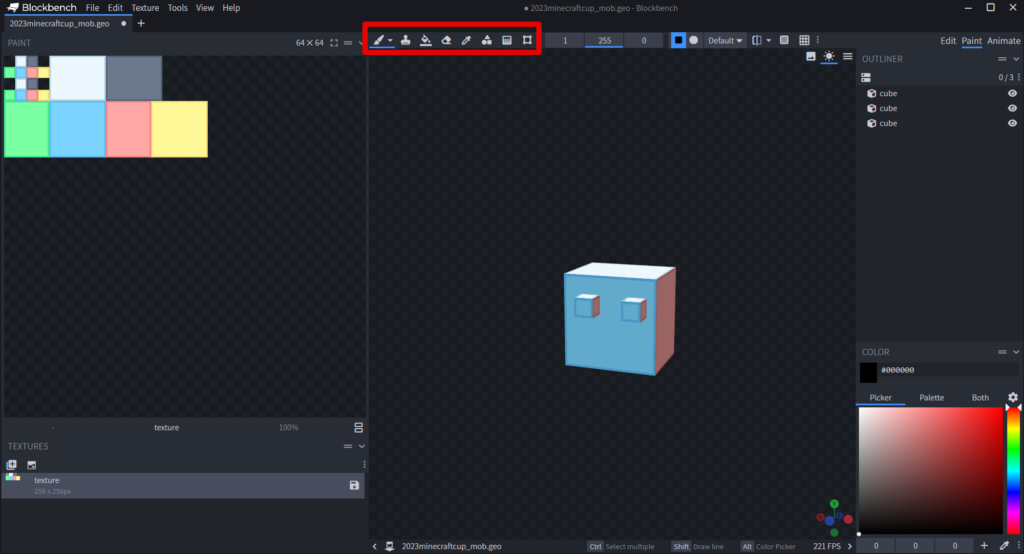
Task: Click the Gradient tool icon
Action: pyautogui.click(x=507, y=40)
